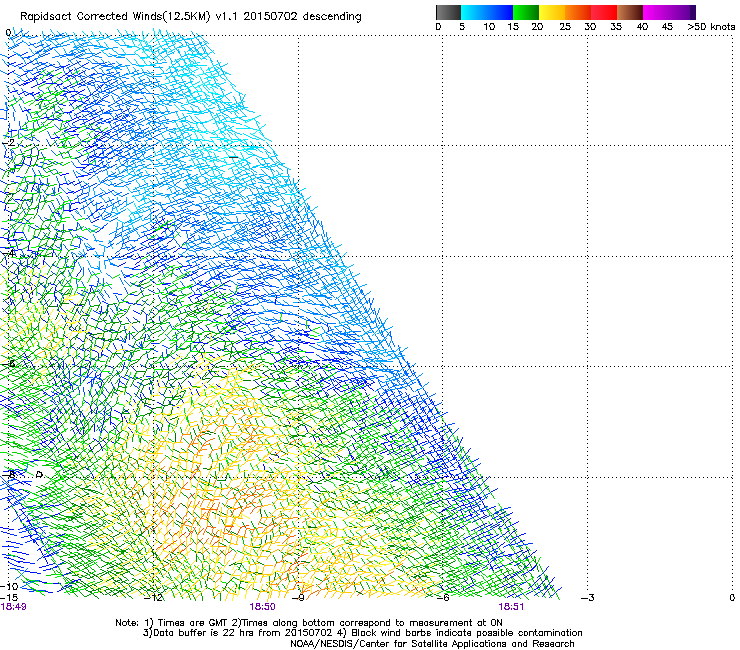Select the cyan-to-blue 5-15 knot legend swatch
The image size is (740, 650).
click(x=487, y=12)
